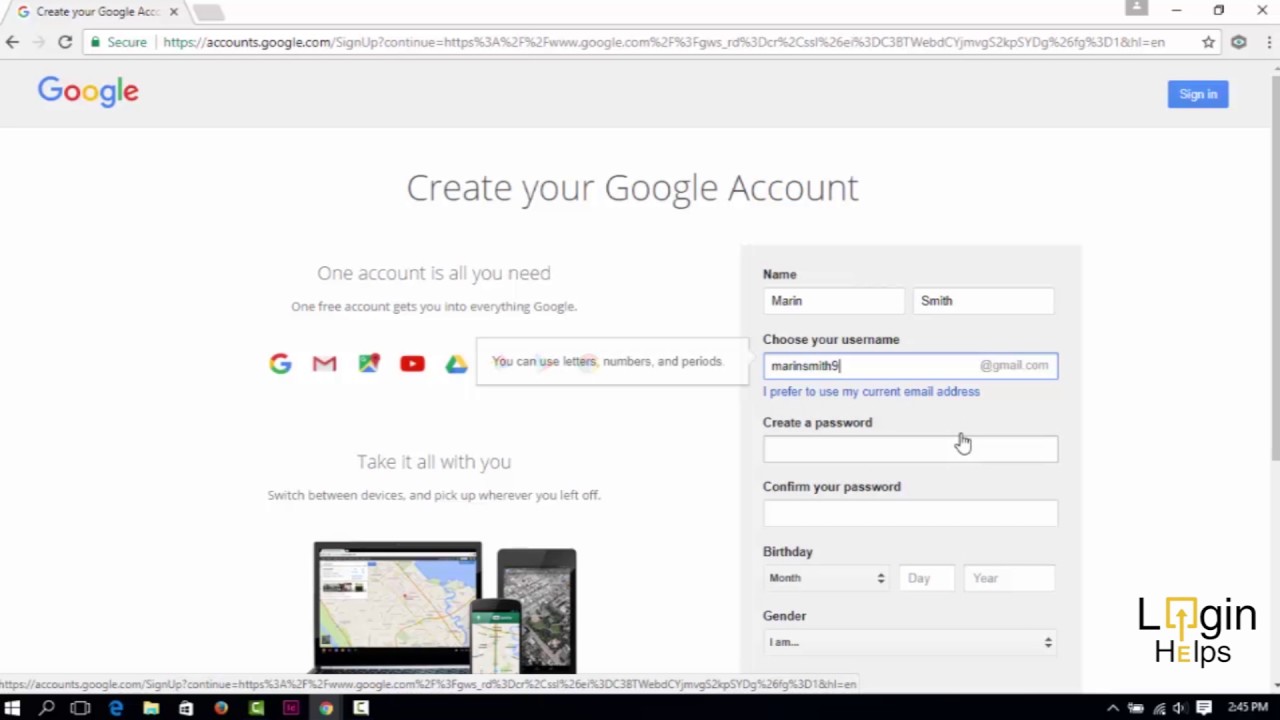Screen dimensions: 1280x720
Task: Click the address bar URL
Action: (x=664, y=42)
